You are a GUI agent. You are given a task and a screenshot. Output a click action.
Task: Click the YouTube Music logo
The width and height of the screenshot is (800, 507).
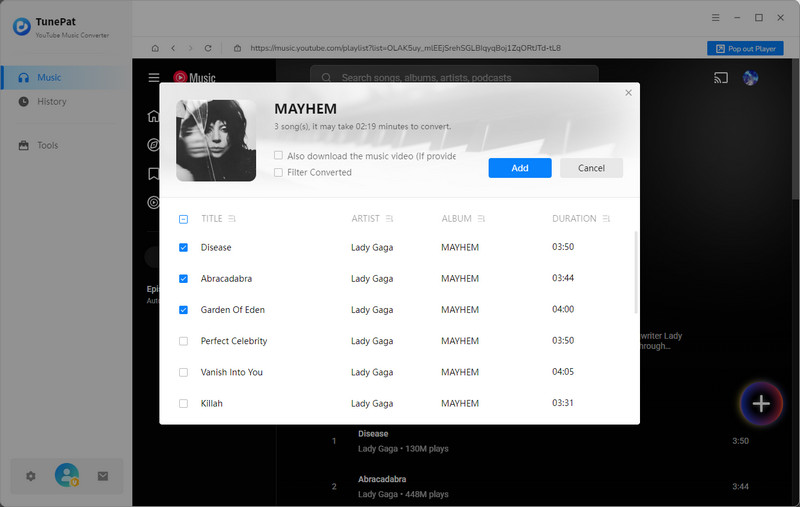coord(194,78)
